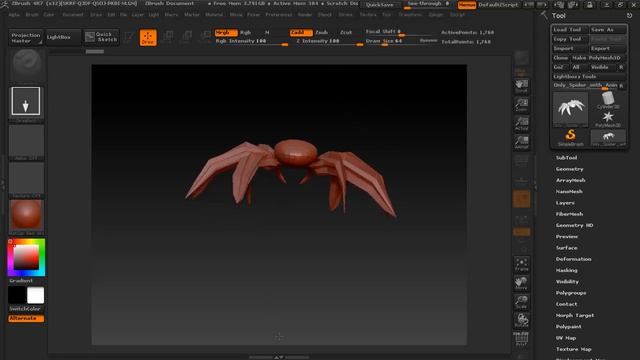Expand the Polygroups section

(571, 293)
